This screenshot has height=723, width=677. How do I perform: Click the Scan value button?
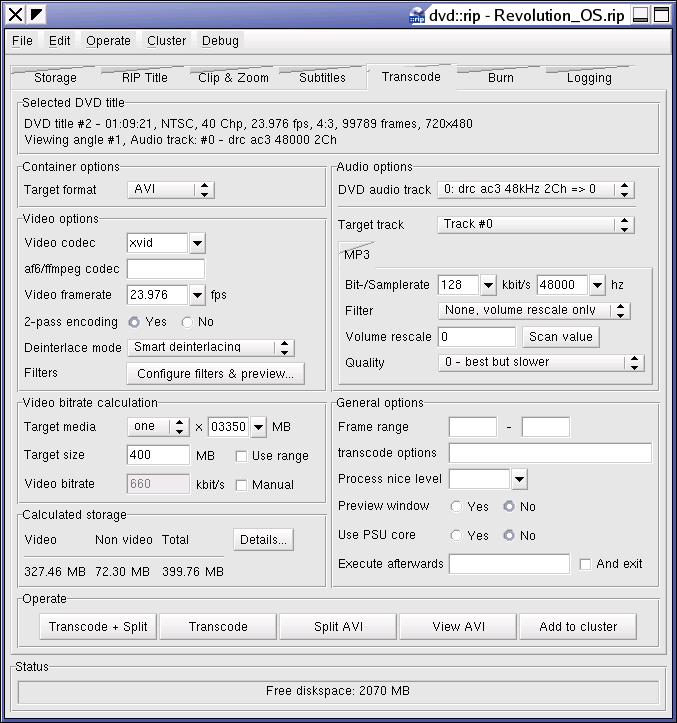561,337
